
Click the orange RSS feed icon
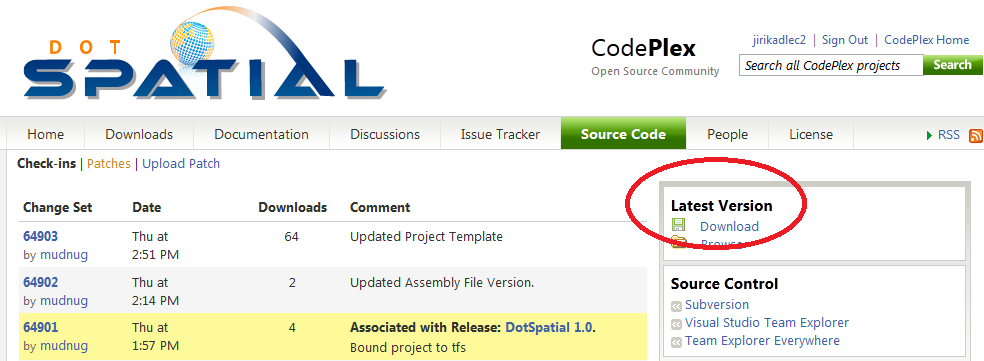pos(976,135)
